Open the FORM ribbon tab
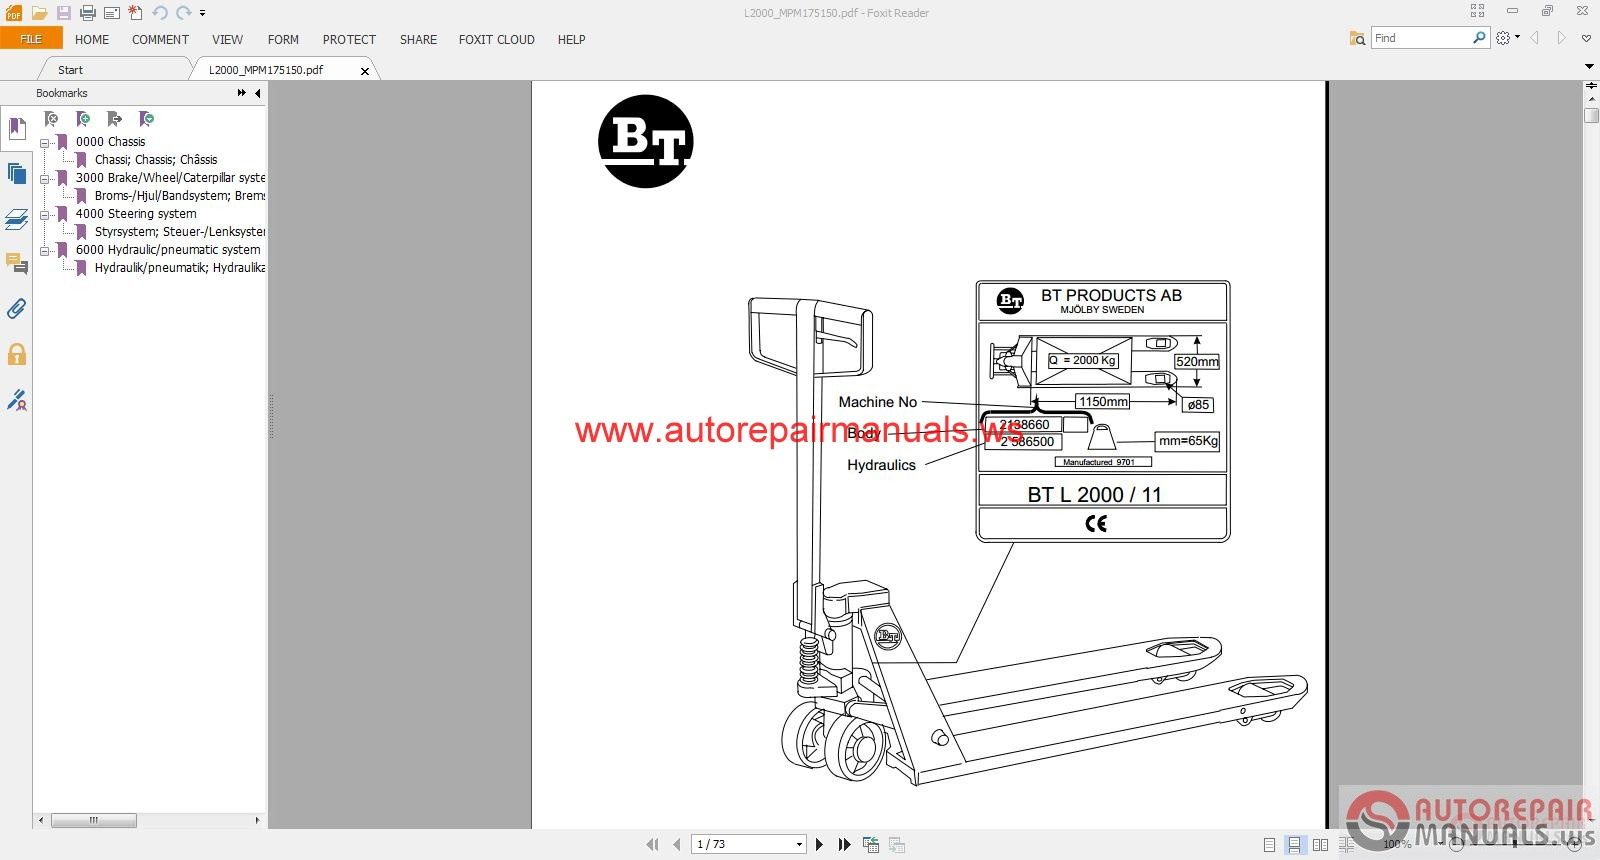Image resolution: width=1600 pixels, height=860 pixels. click(283, 40)
